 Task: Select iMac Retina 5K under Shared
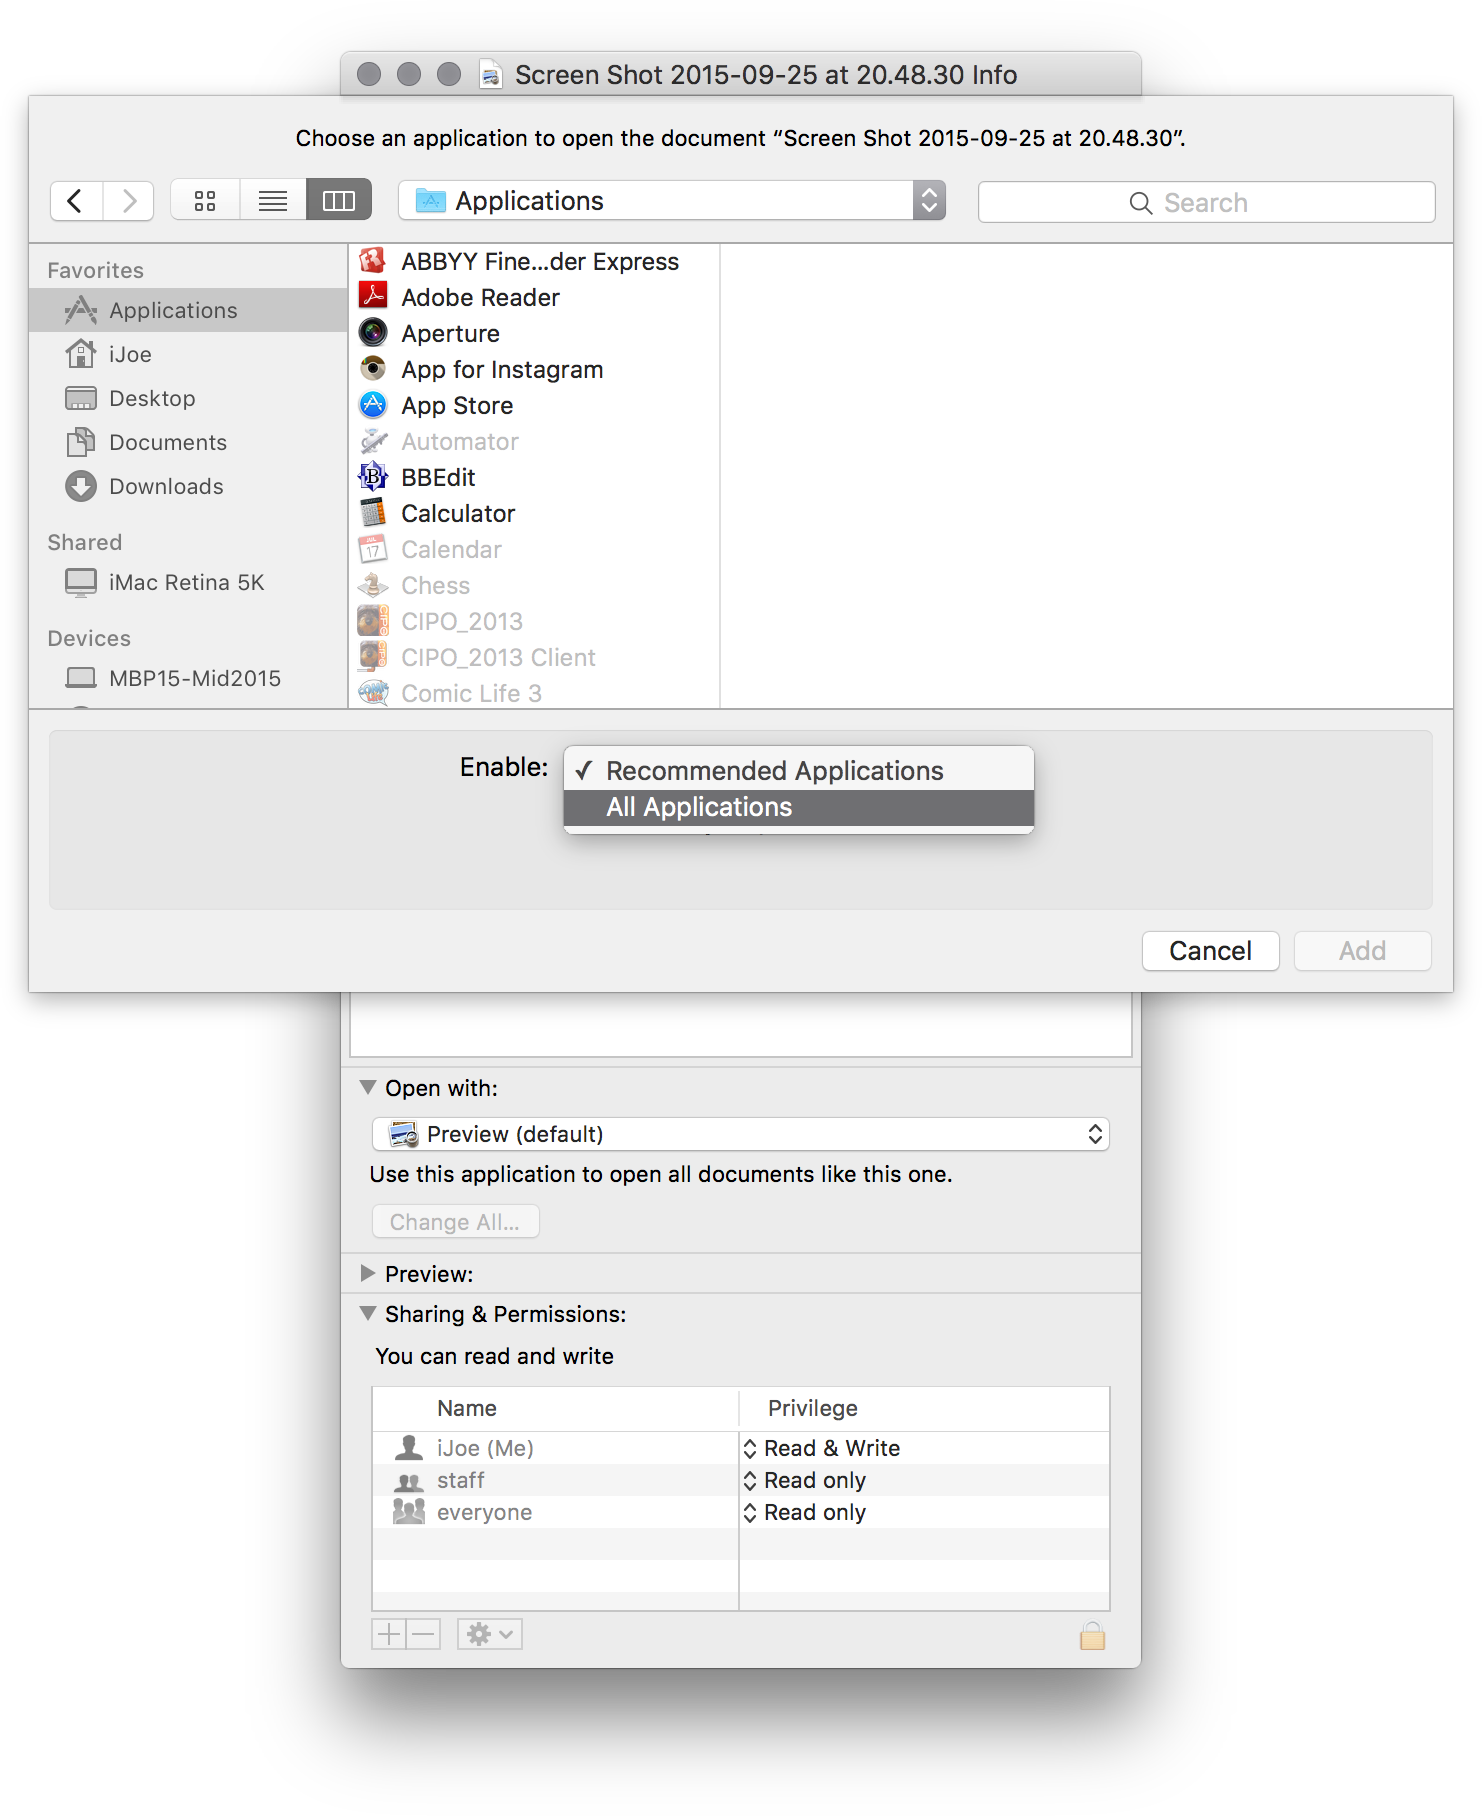(x=188, y=582)
